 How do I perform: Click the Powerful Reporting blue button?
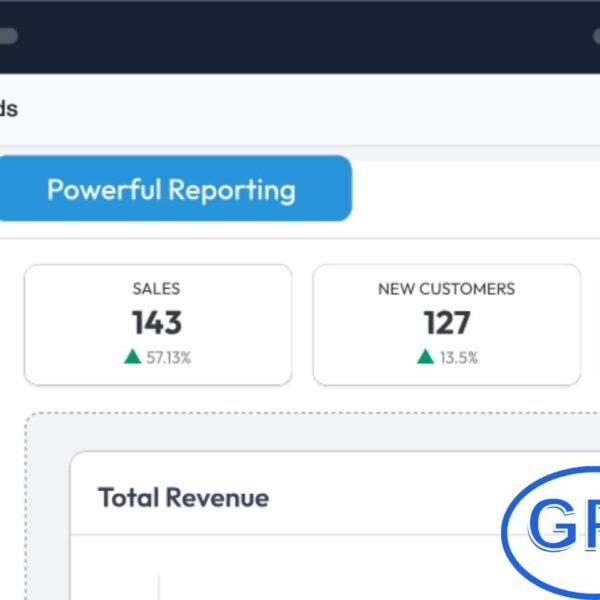[171, 189]
